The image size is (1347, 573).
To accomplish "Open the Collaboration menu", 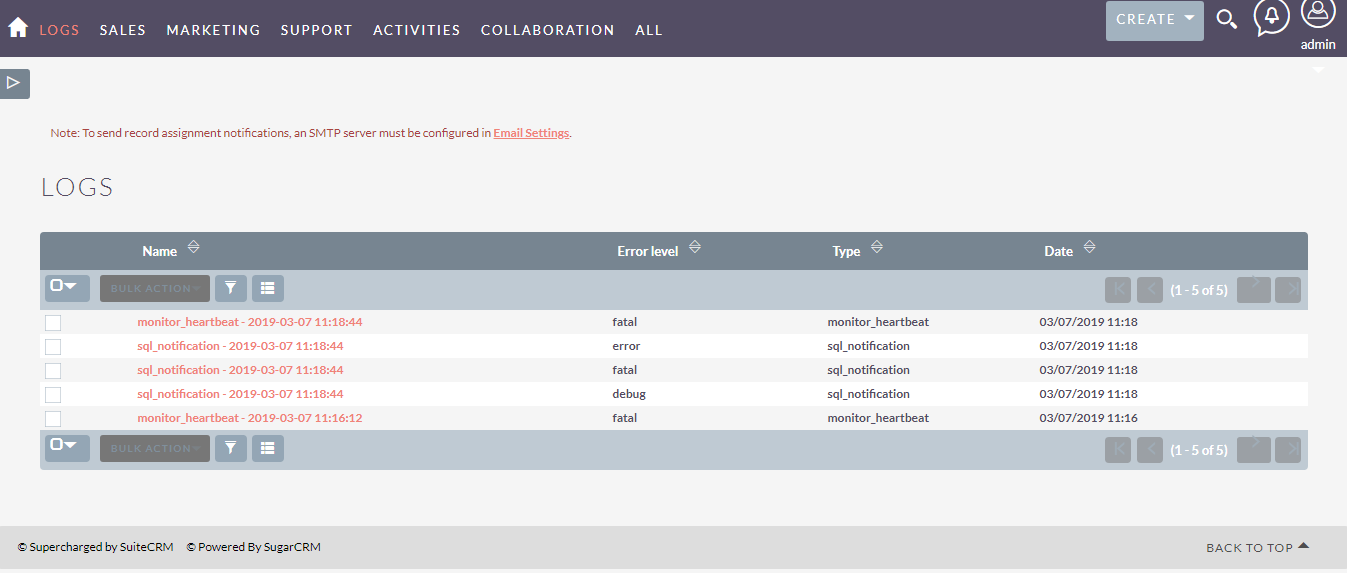I will [548, 30].
